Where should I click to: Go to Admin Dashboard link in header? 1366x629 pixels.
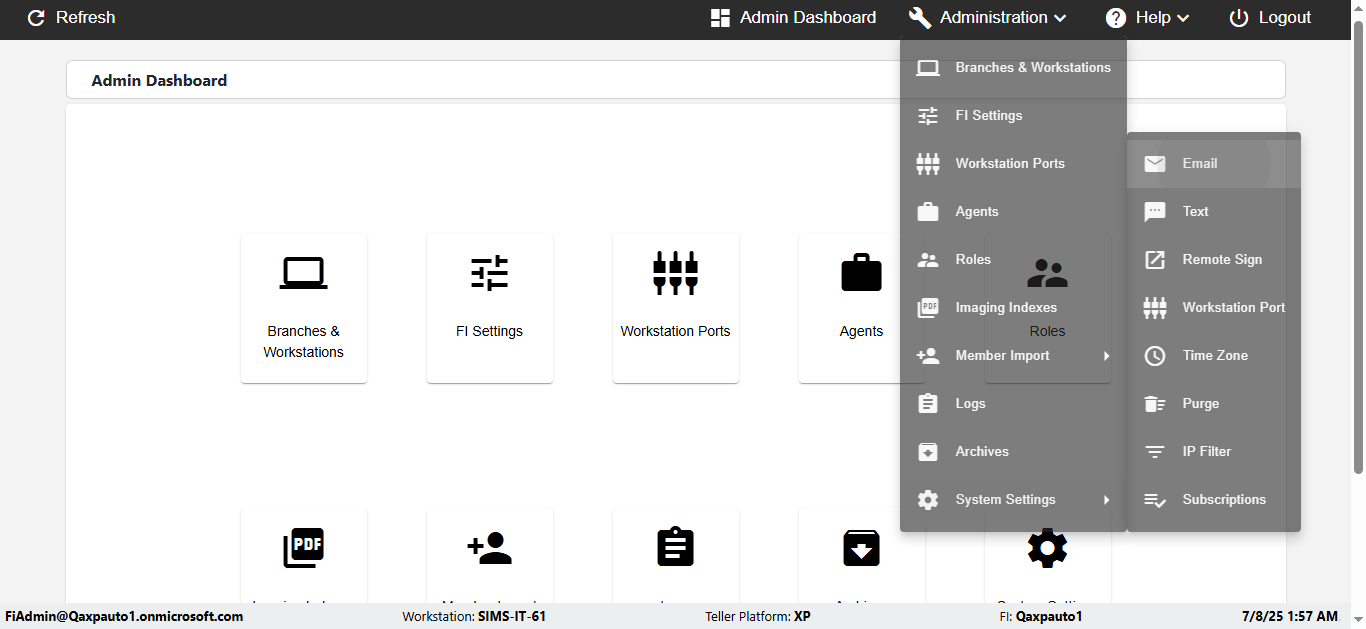[x=793, y=18]
